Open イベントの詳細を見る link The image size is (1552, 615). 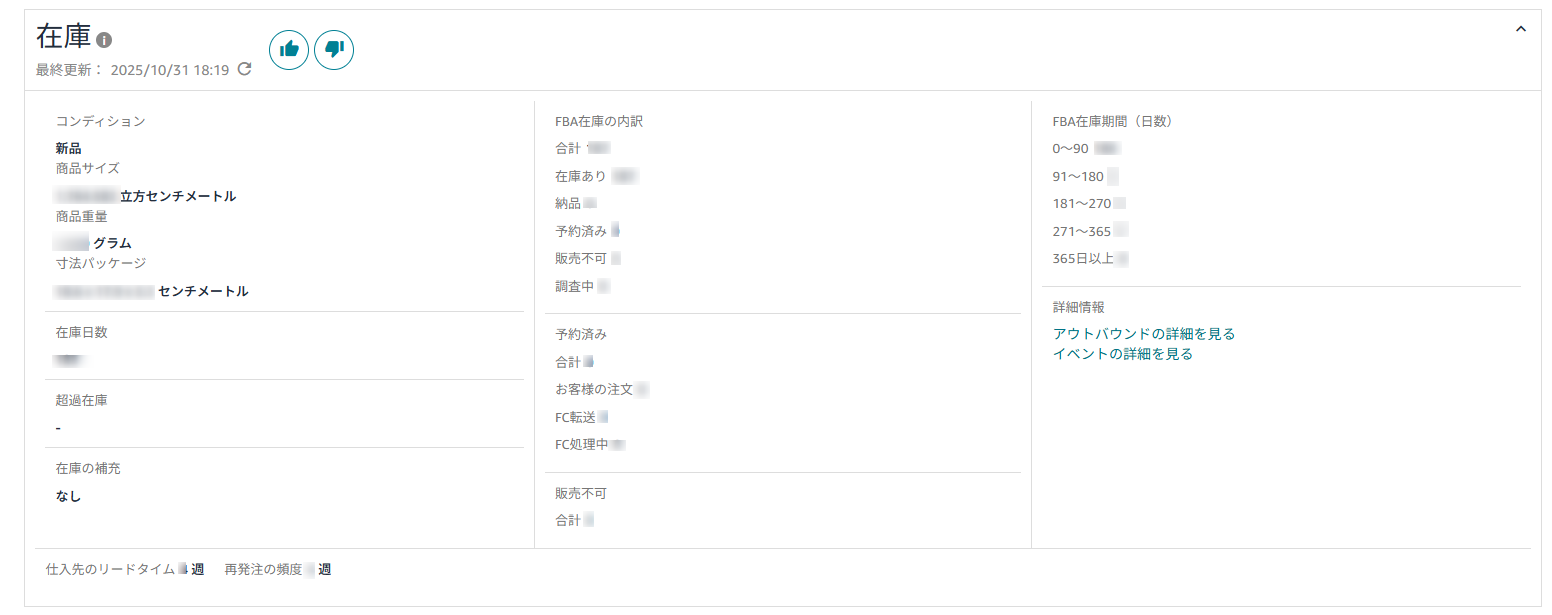coord(1123,354)
